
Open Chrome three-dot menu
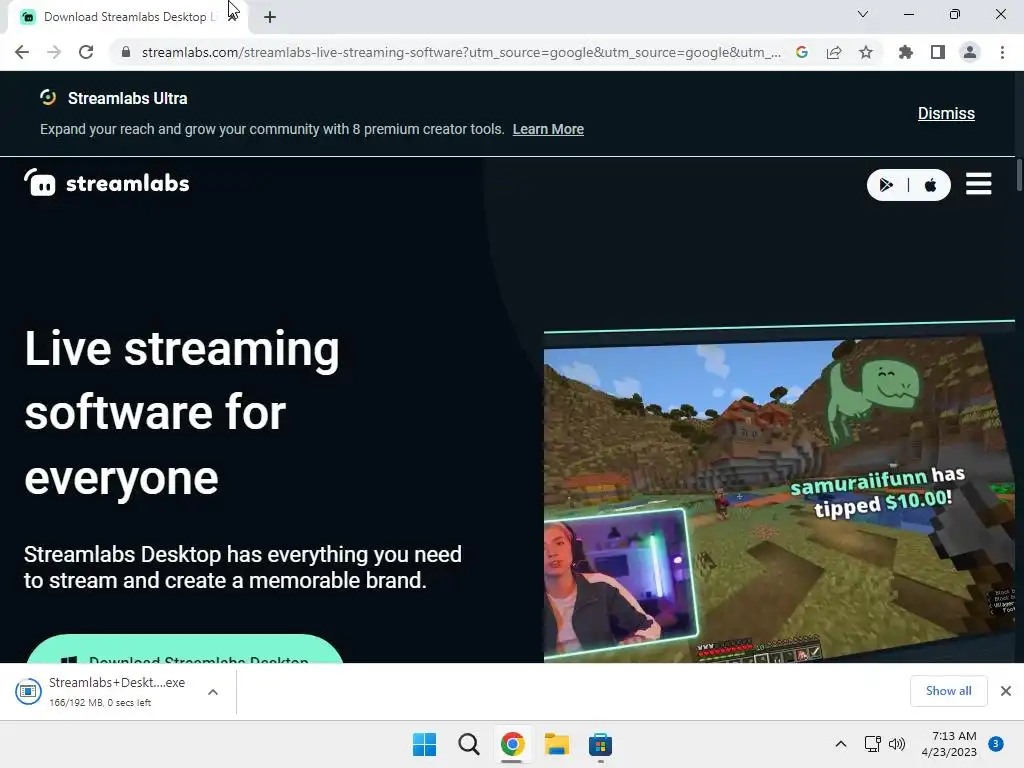coord(1002,52)
